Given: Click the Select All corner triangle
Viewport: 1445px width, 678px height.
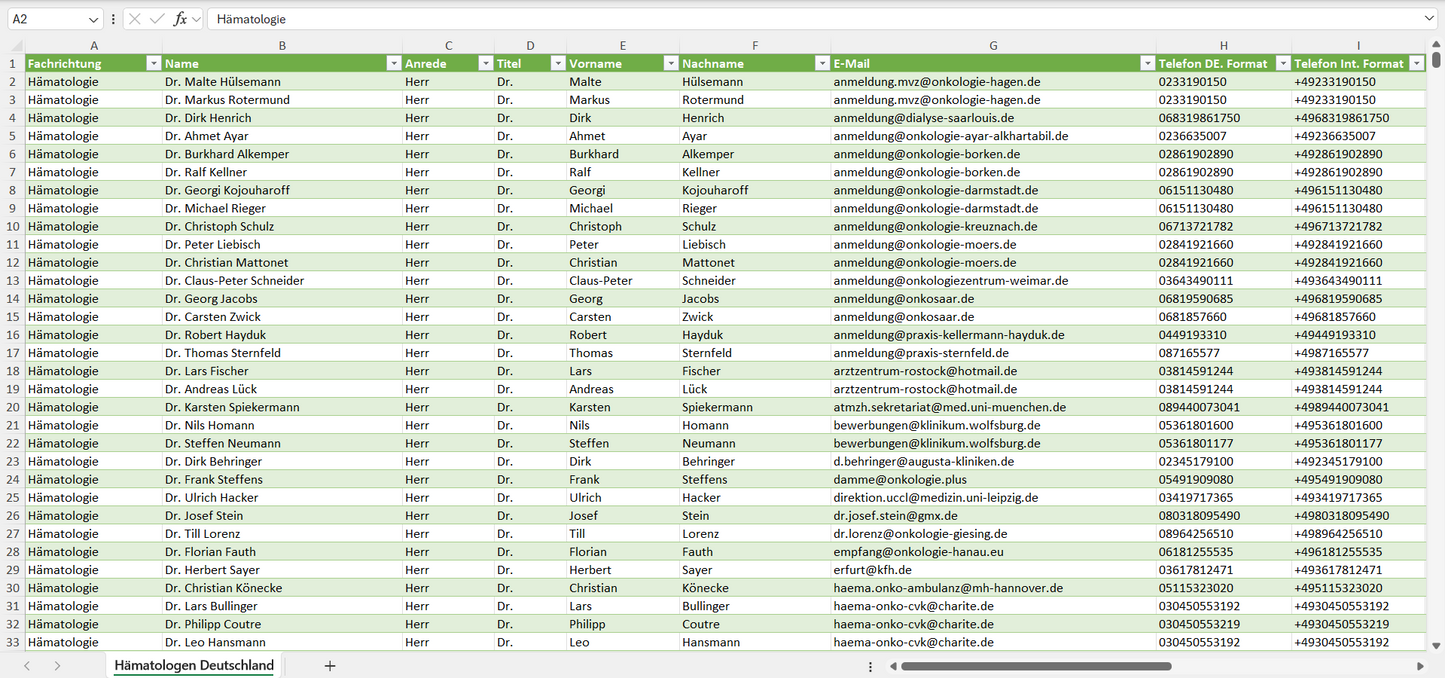Looking at the screenshot, I should (x=16, y=46).
